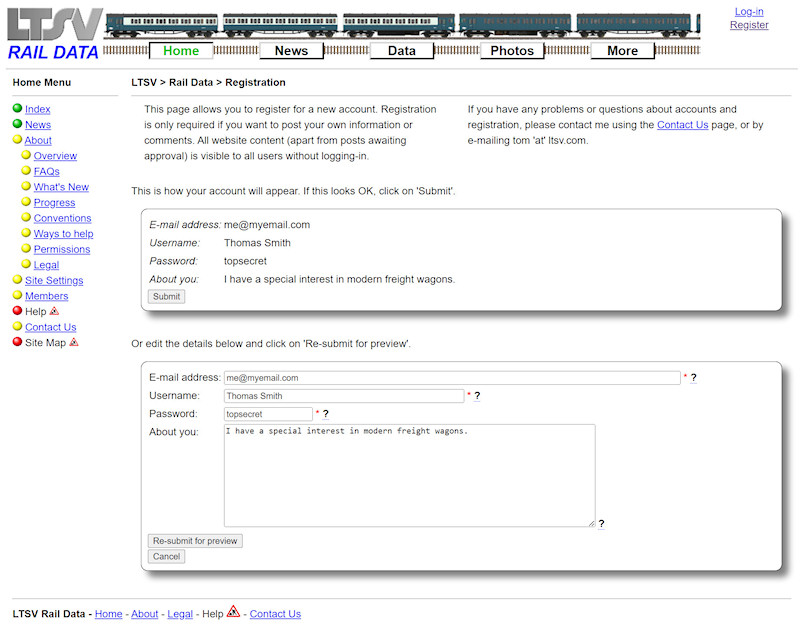Click the red bullet icon beside Help

(x=17, y=311)
